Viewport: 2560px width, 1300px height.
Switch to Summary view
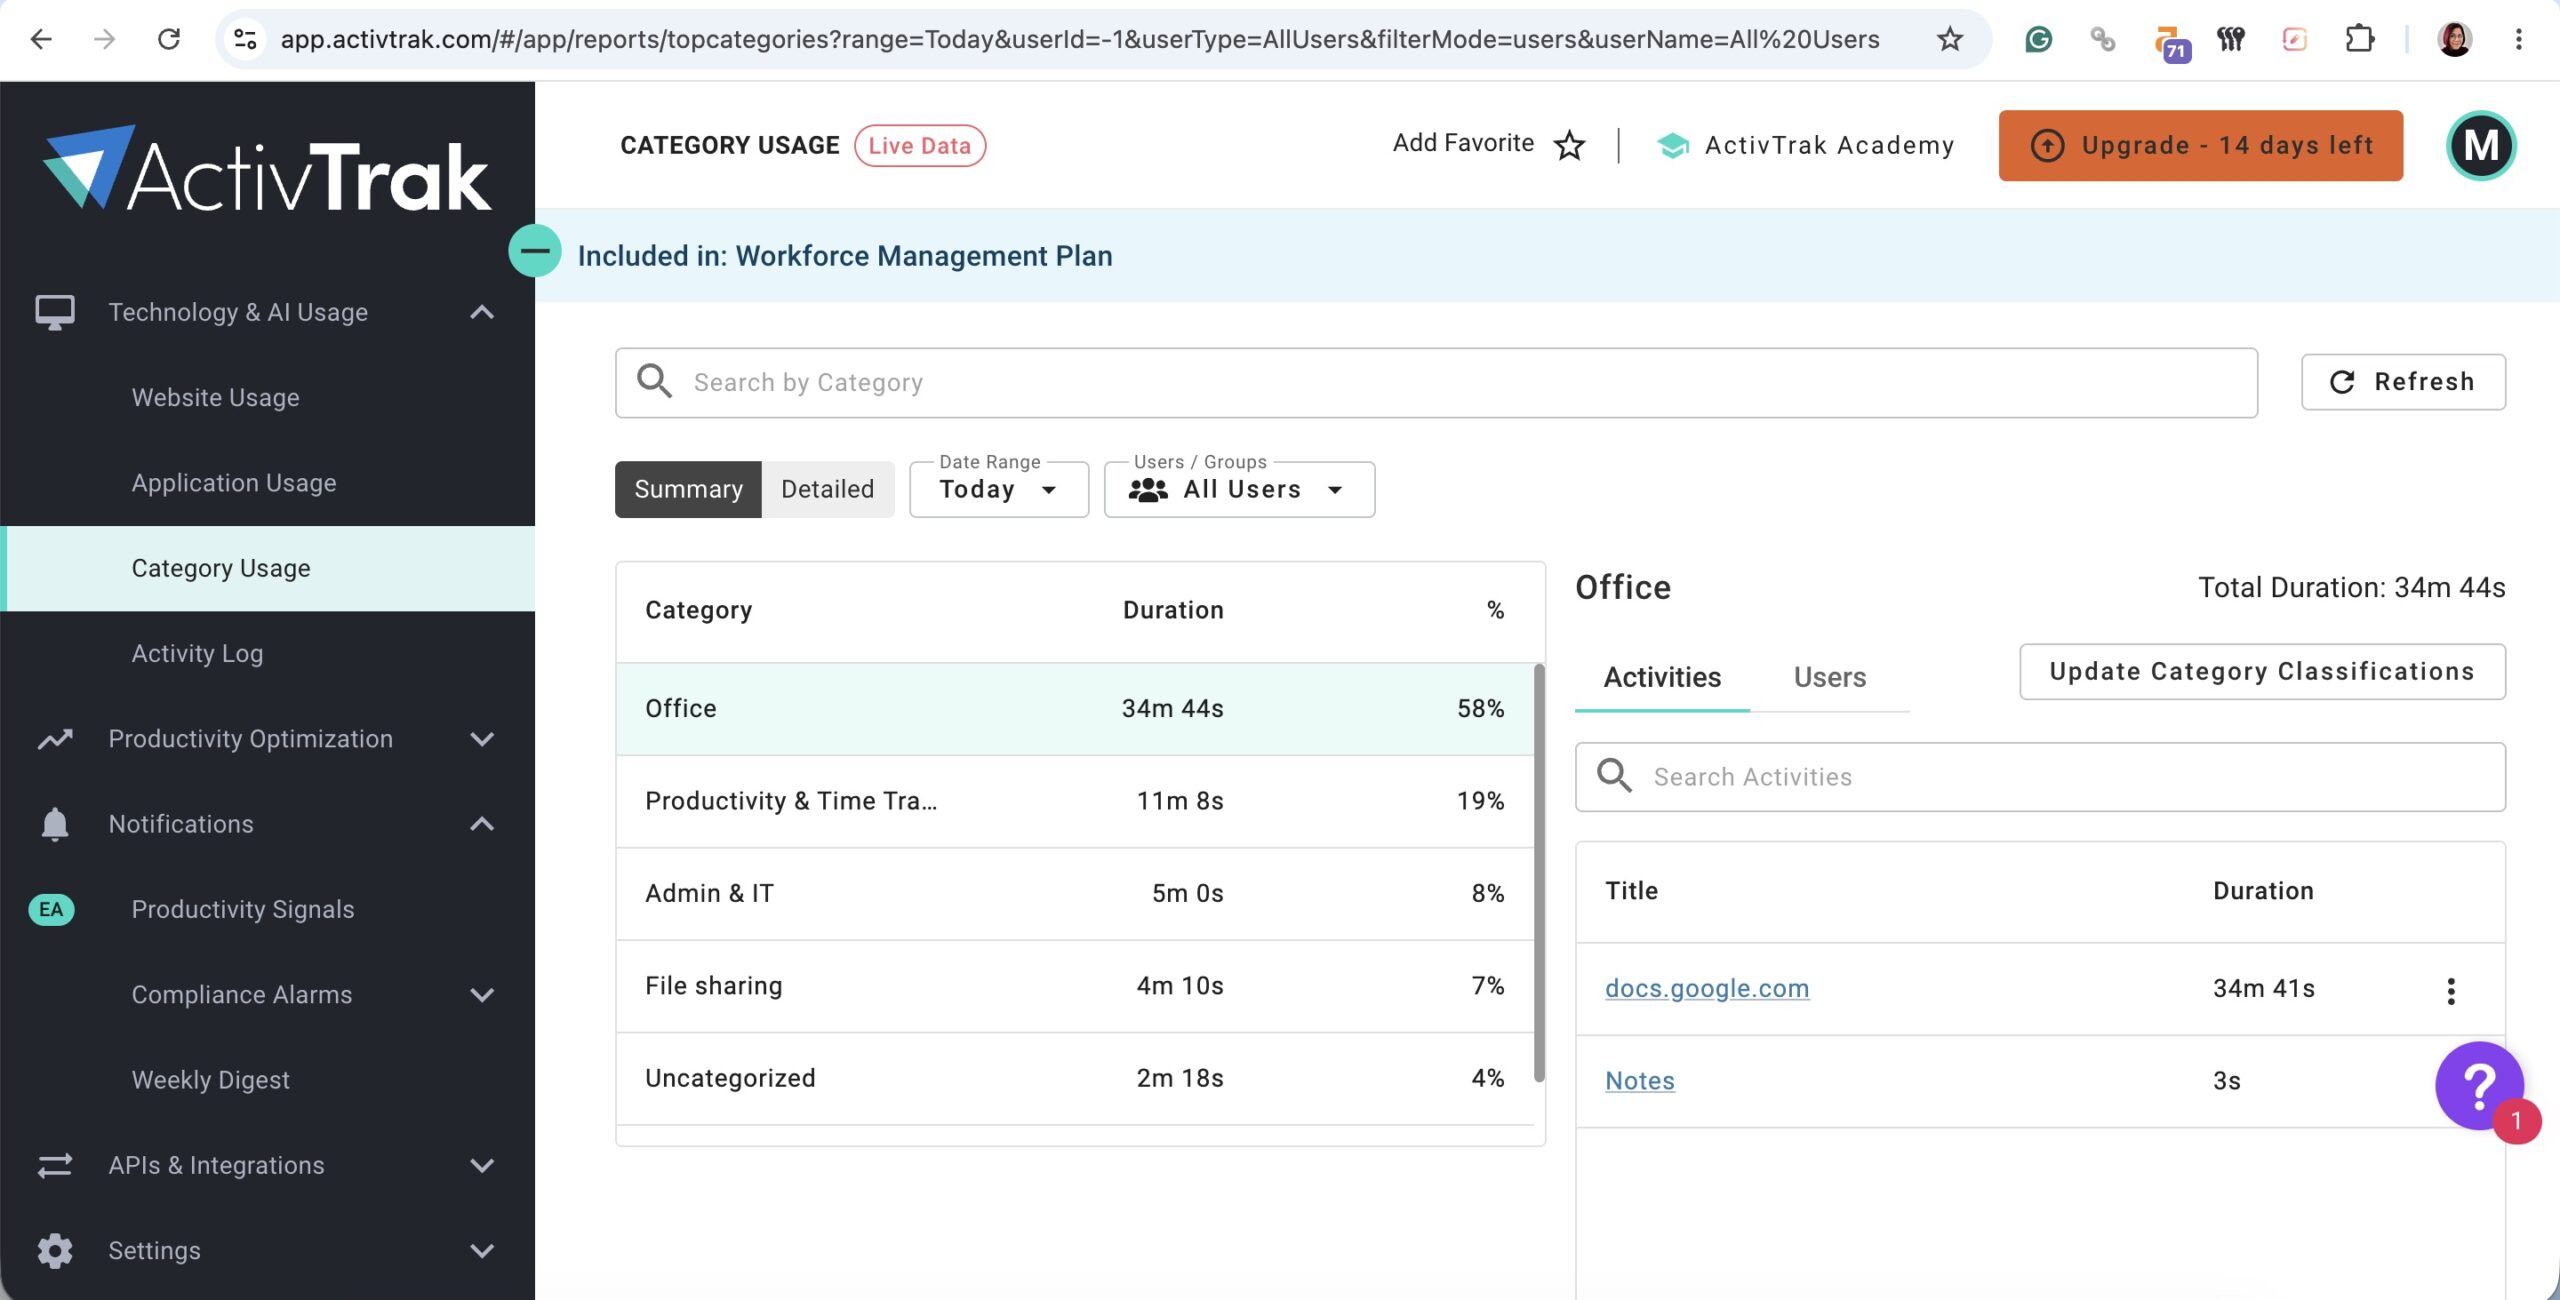pyautogui.click(x=688, y=489)
